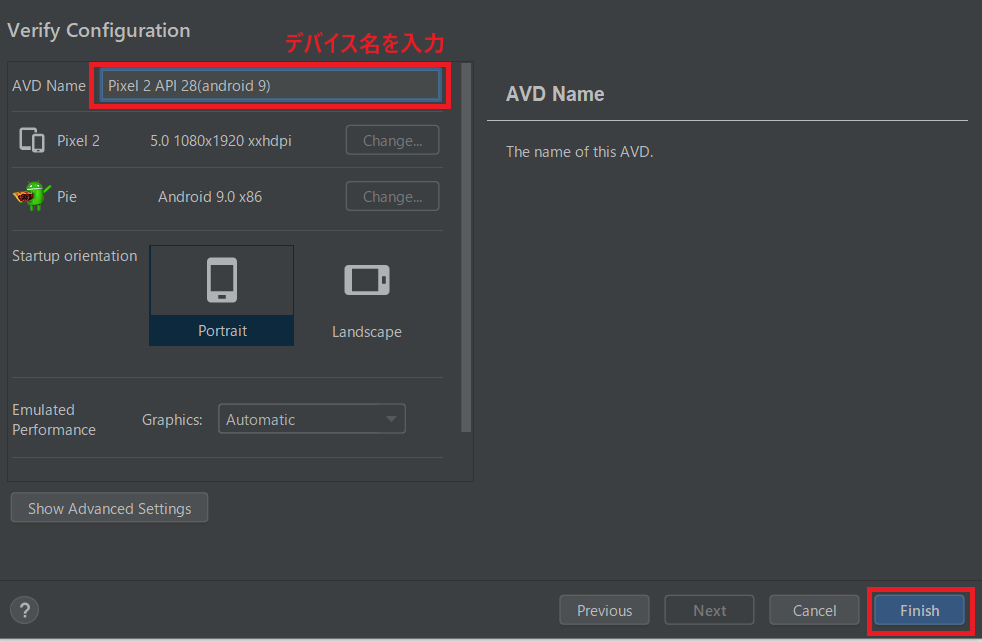Screen dimensions: 982x642
Task: Select Landscape startup orientation
Action: click(x=367, y=302)
